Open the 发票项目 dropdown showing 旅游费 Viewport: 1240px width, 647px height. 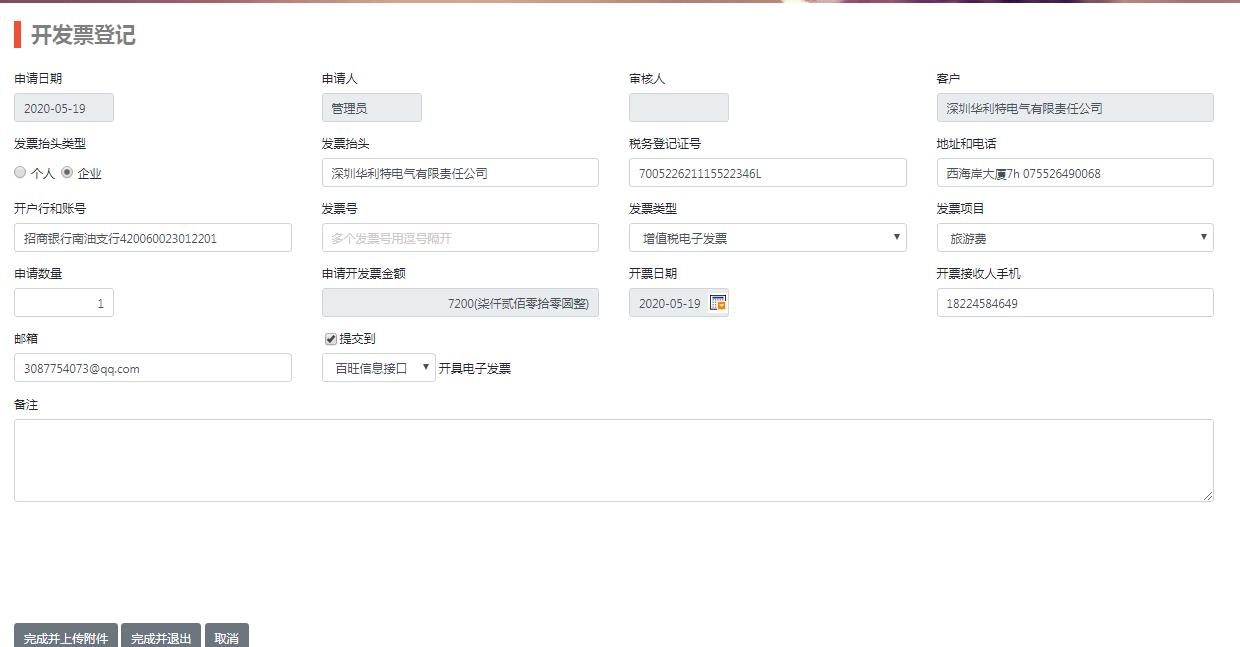(1075, 238)
